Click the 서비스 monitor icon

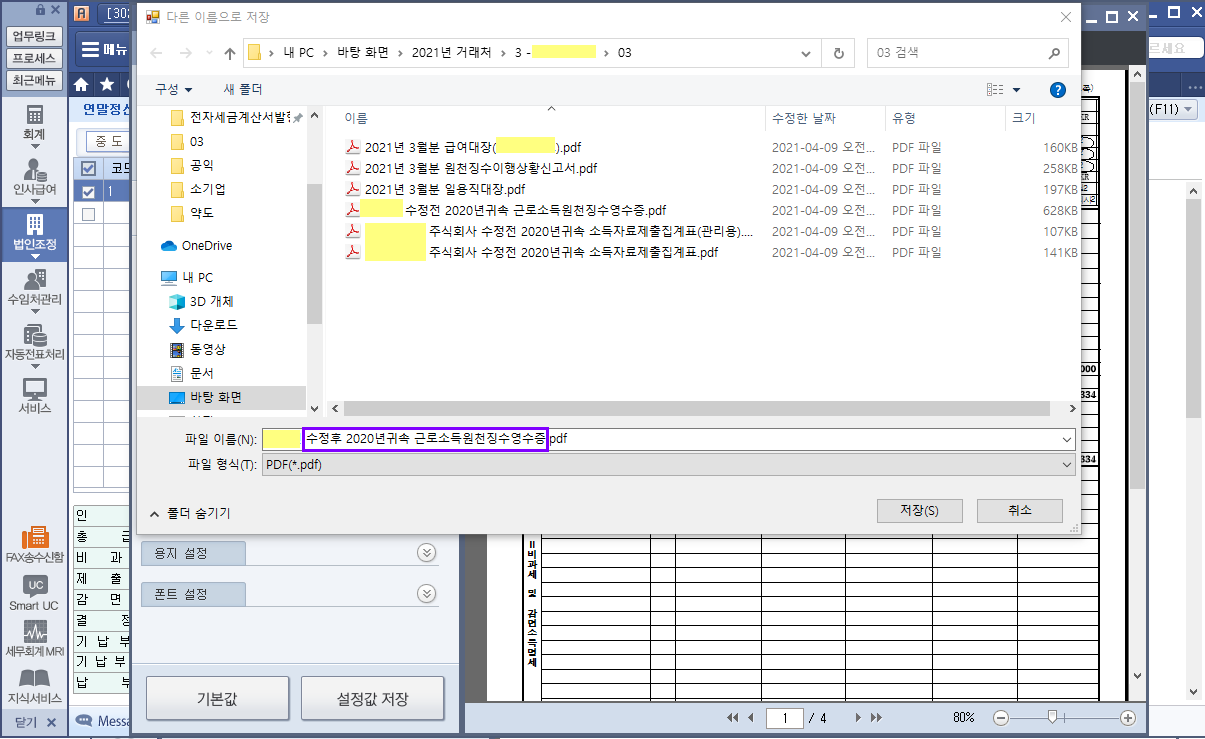click(x=34, y=392)
